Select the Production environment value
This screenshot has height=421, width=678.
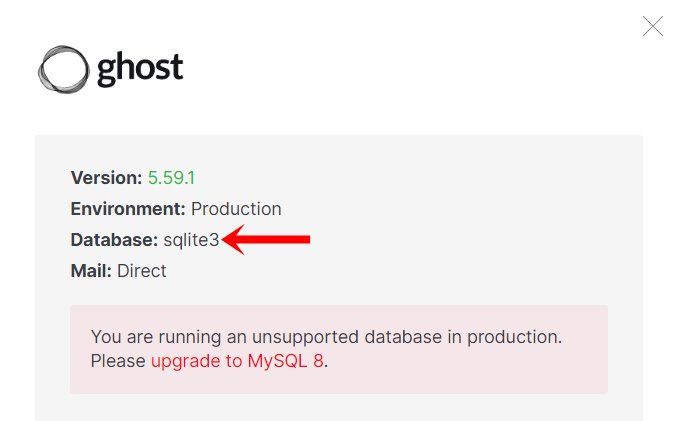pos(236,209)
